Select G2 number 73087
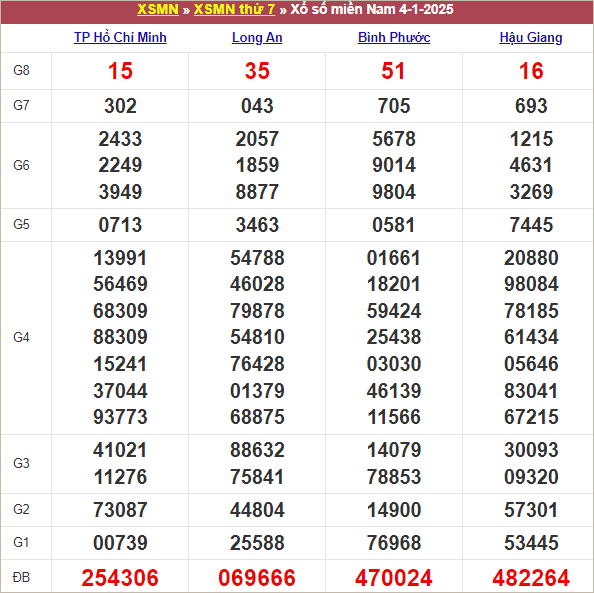594x593 pixels. [120, 510]
